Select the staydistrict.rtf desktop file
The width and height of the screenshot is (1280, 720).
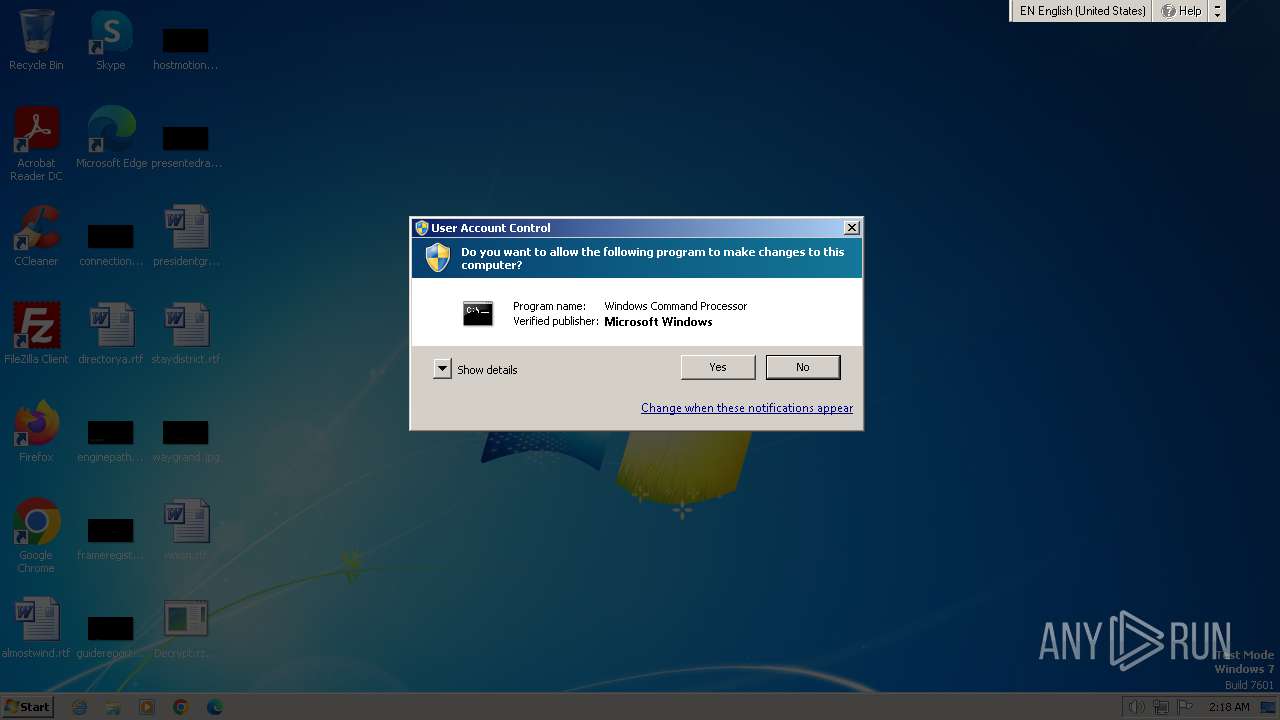click(186, 334)
